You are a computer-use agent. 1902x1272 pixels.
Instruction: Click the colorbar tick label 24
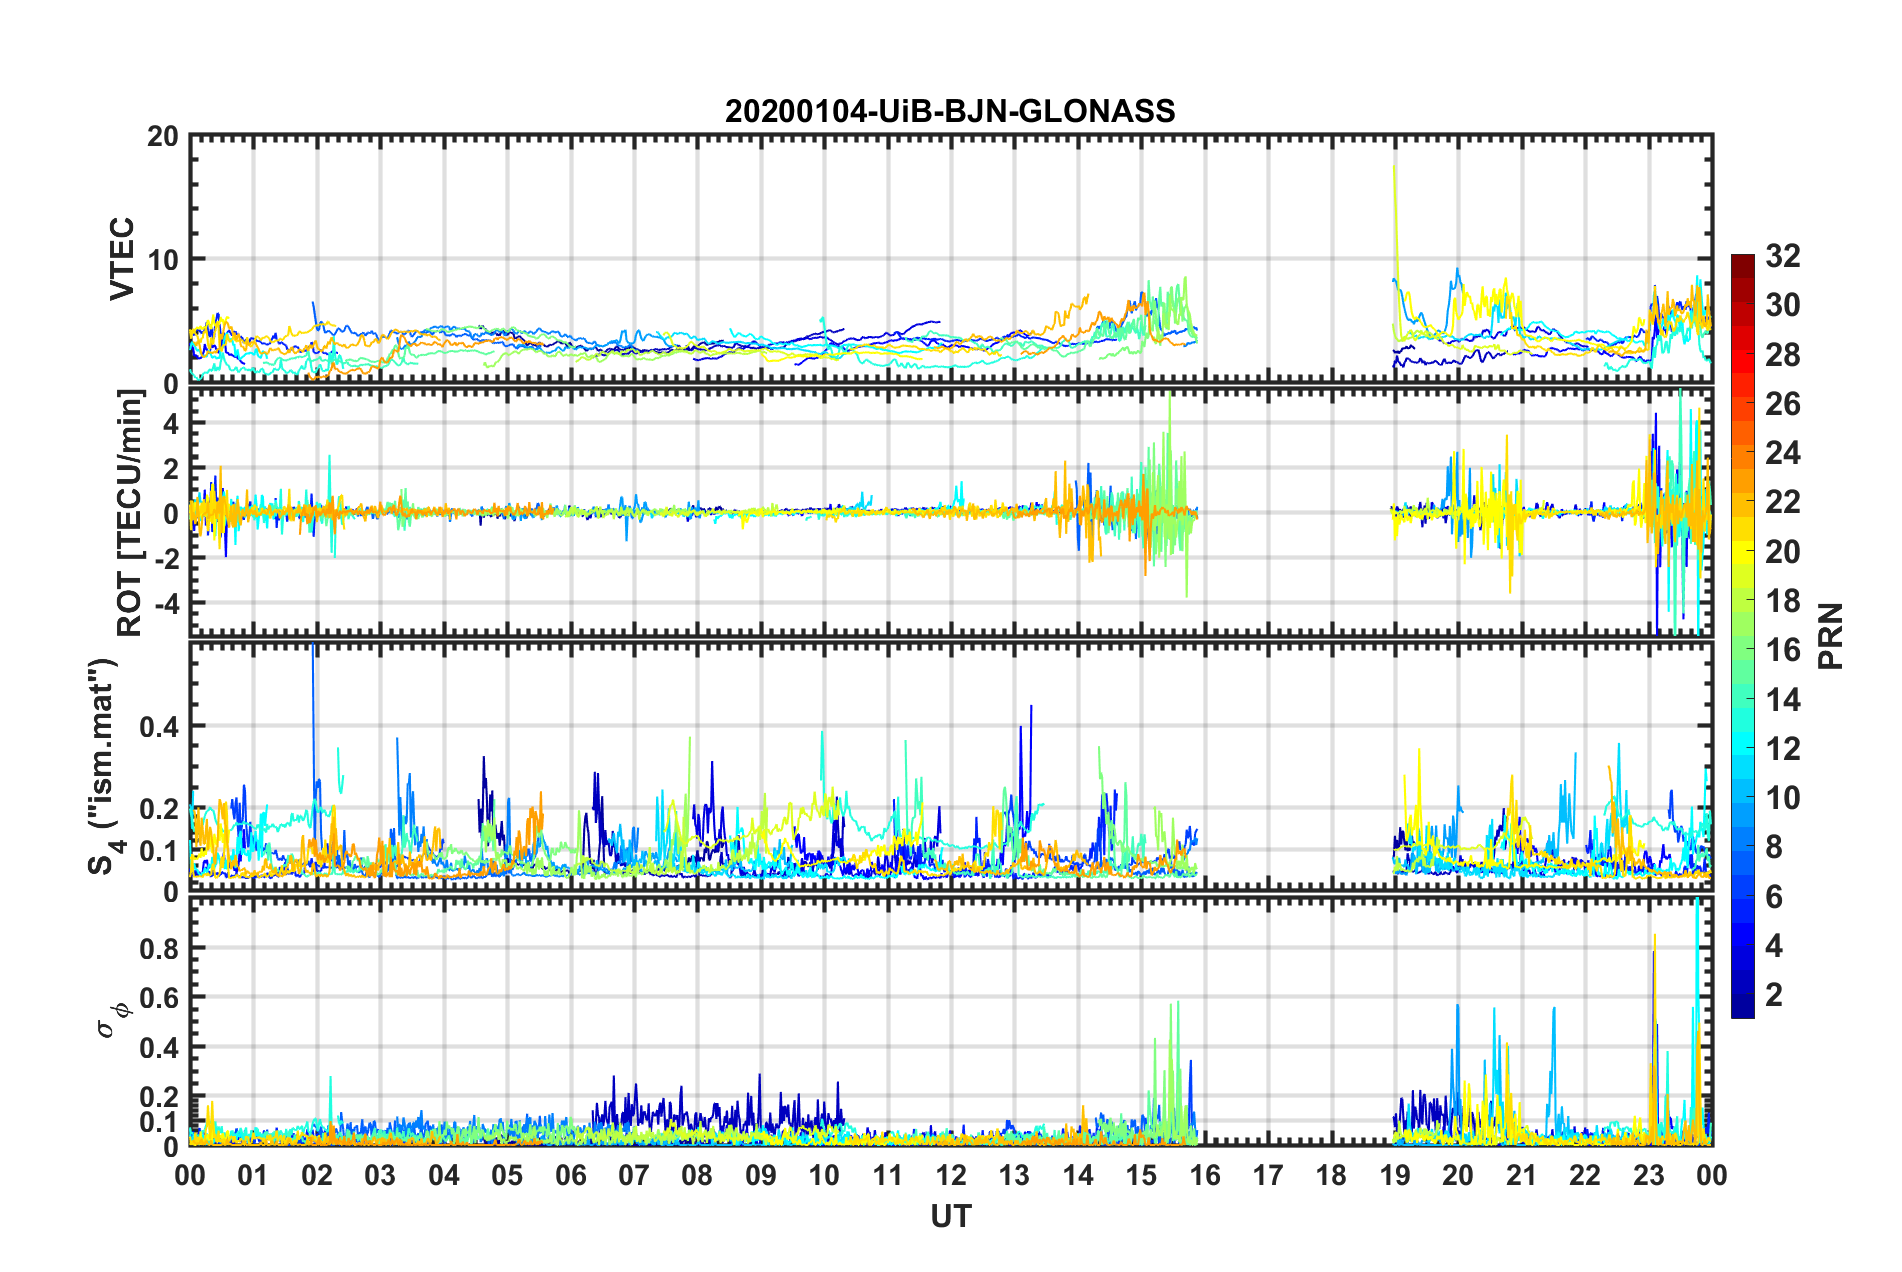(x=1782, y=453)
